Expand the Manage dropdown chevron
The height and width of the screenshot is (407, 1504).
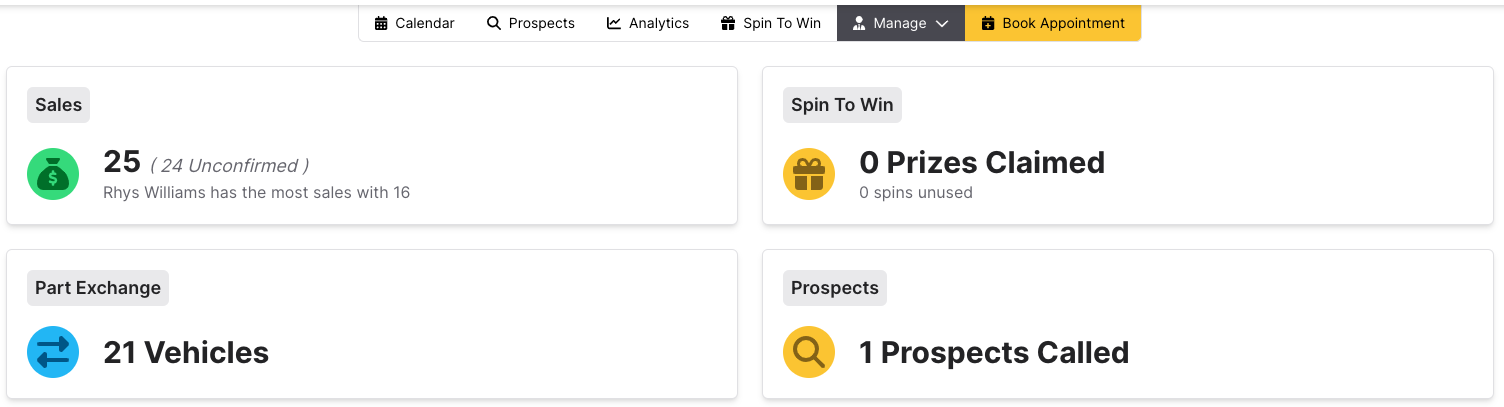tap(942, 23)
